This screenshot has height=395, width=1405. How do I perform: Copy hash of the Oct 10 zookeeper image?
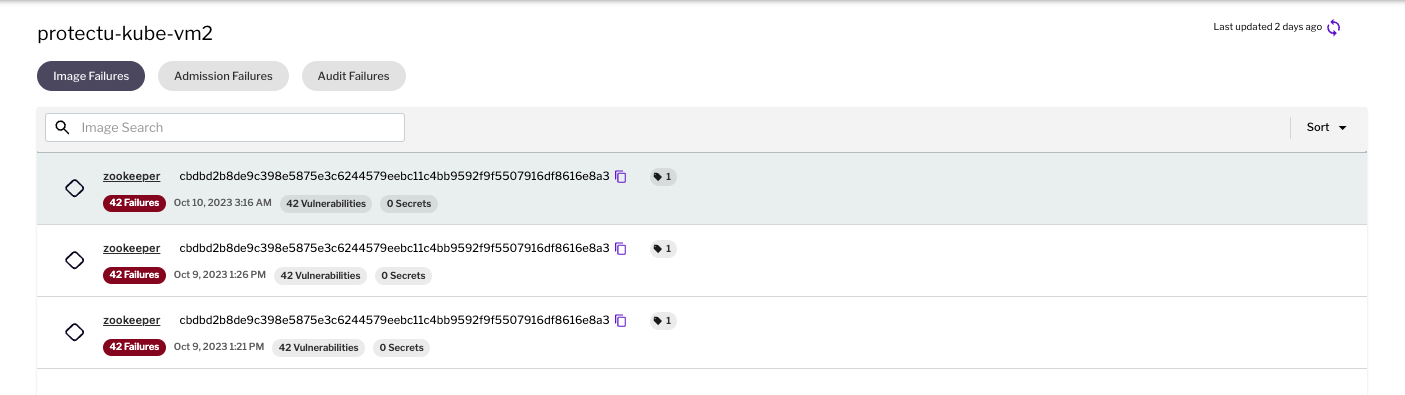(x=621, y=177)
